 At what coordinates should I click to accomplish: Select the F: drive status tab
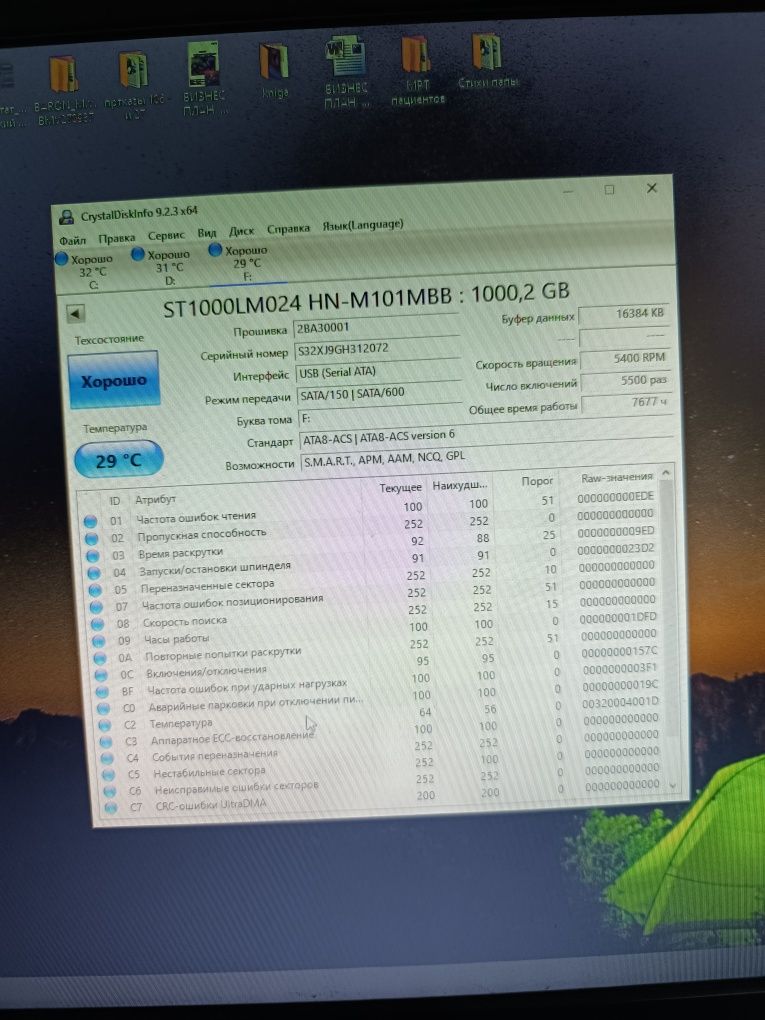239,262
